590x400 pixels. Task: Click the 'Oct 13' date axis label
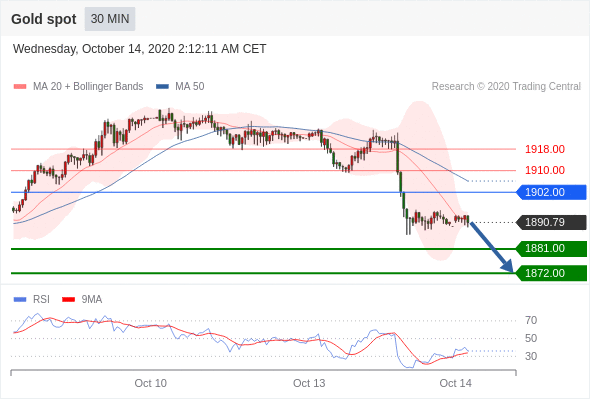coord(309,383)
